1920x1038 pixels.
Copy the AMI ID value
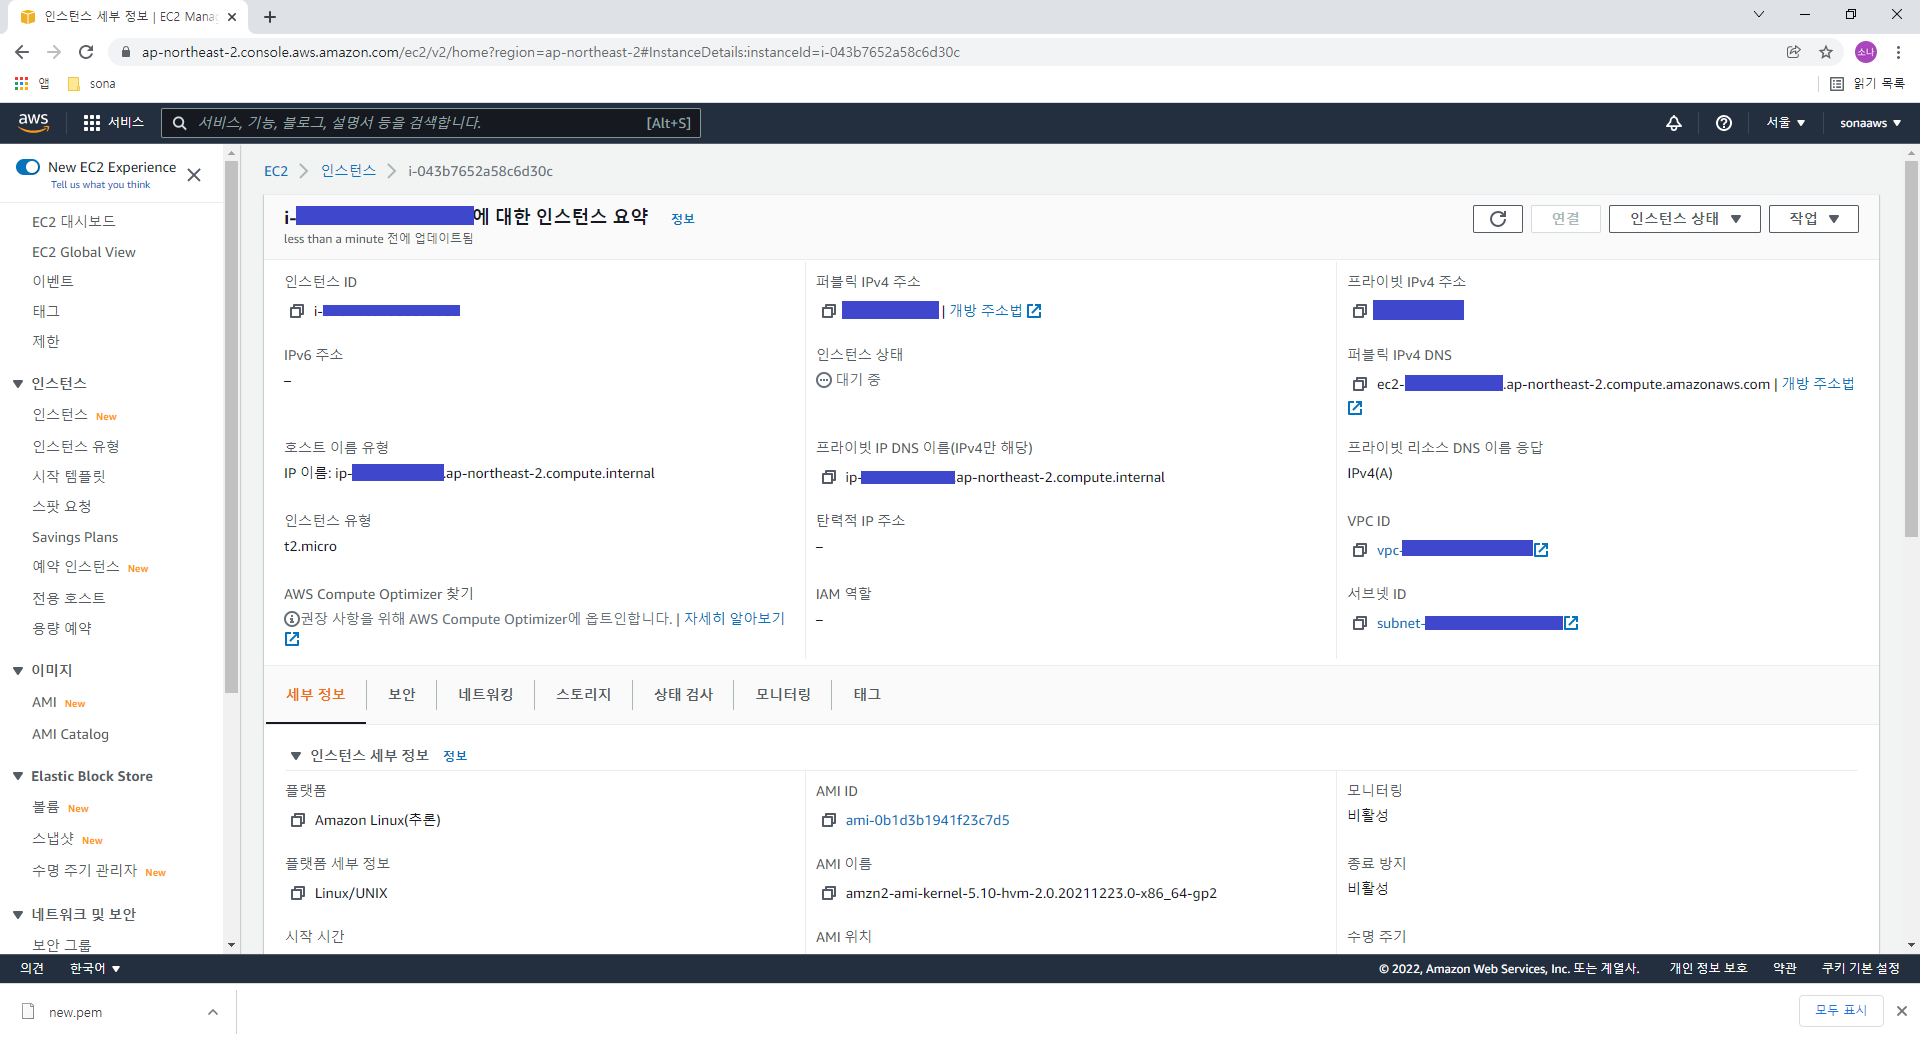pyautogui.click(x=828, y=820)
